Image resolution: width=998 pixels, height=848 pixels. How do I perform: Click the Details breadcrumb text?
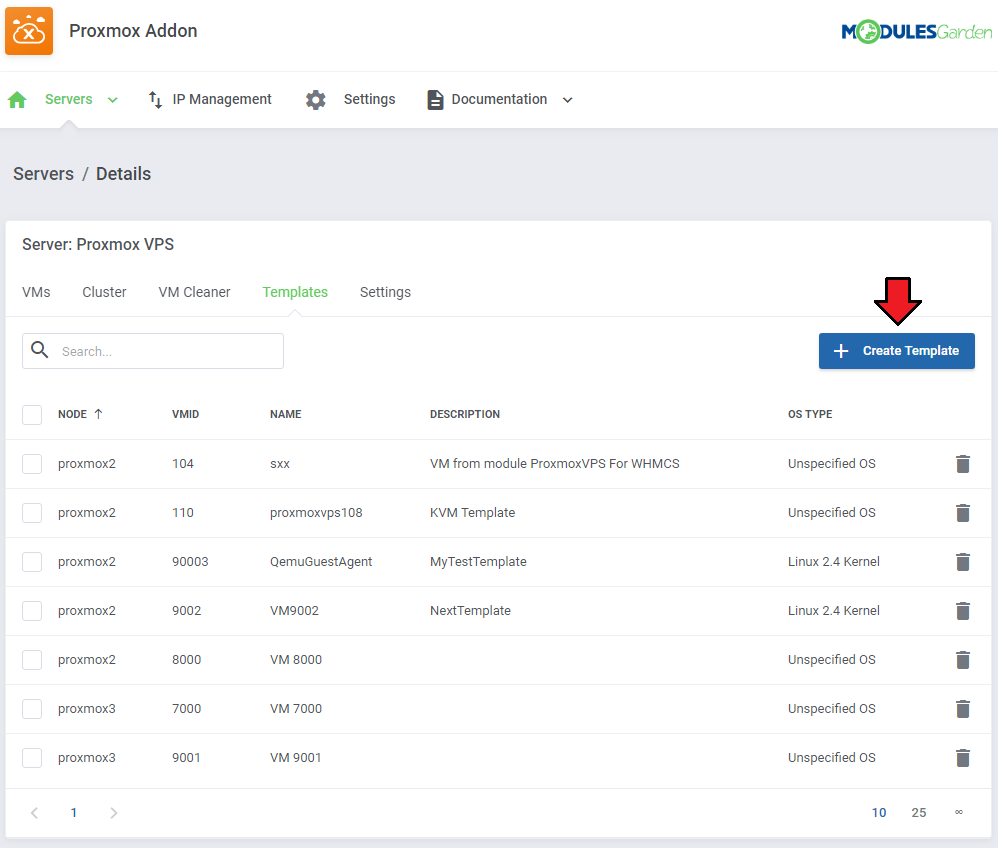[x=123, y=174]
